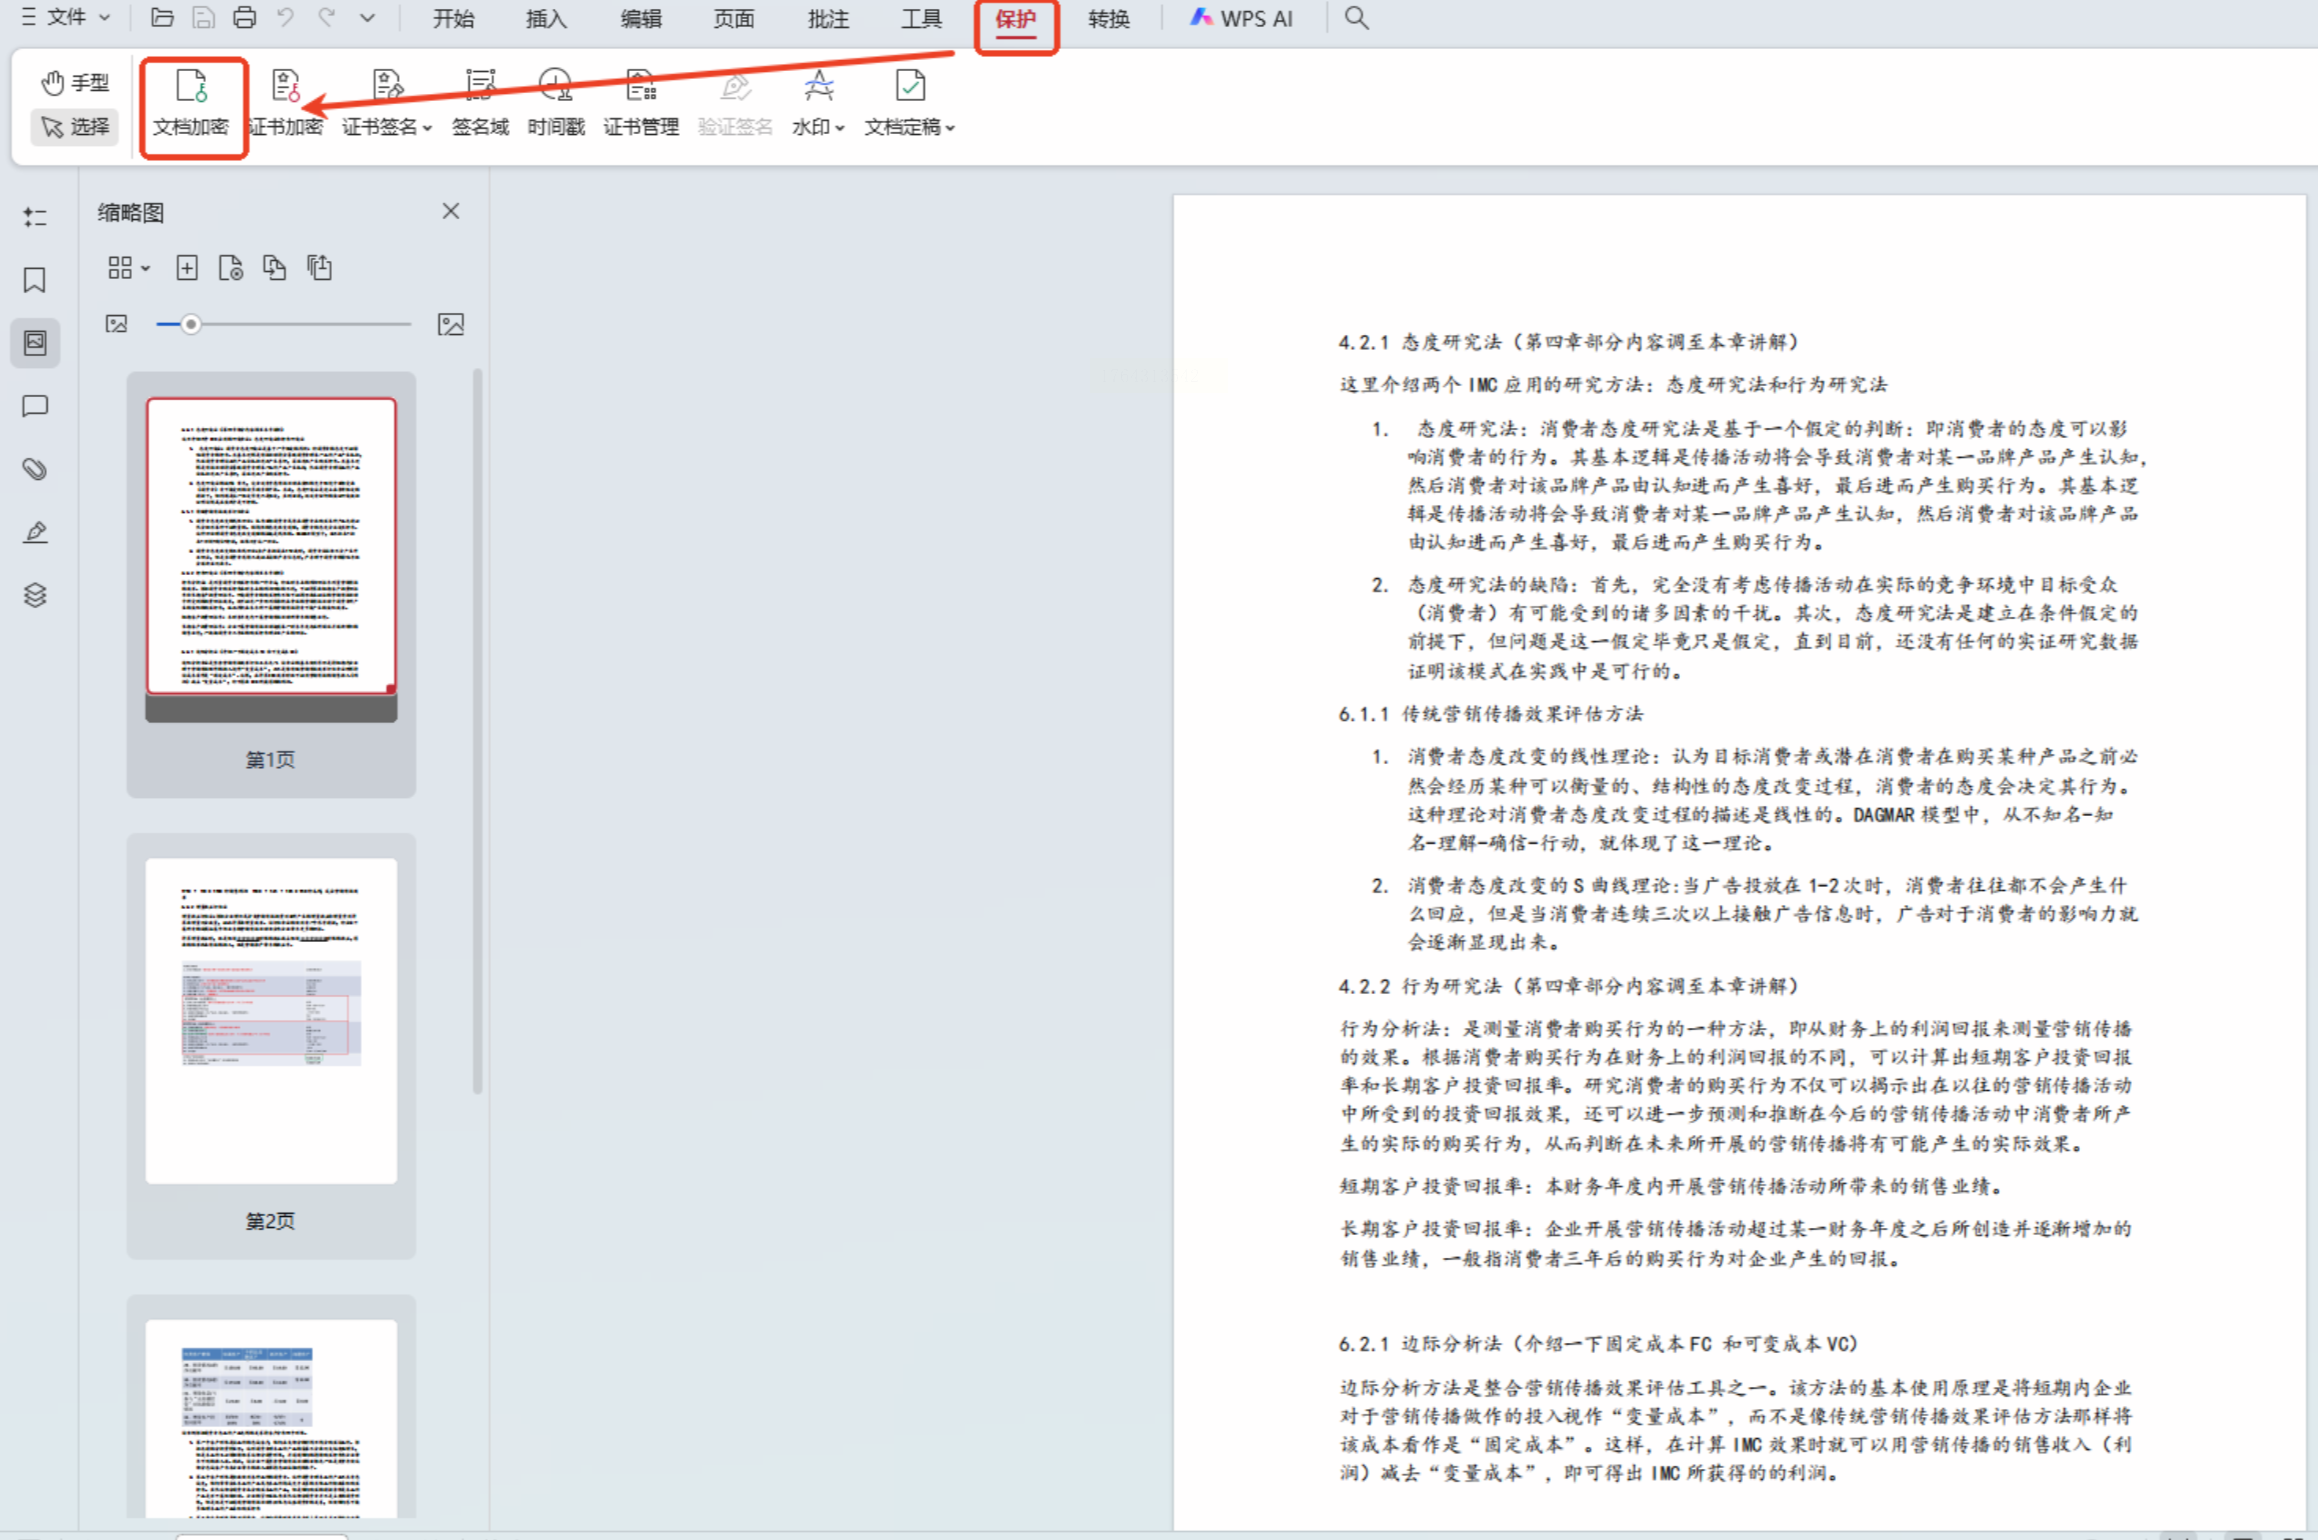Open the 文件 file menu
Viewport: 2318px width, 1540px height.
66,17
